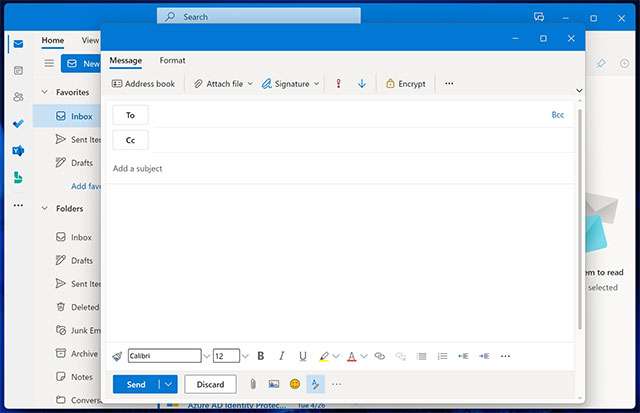The width and height of the screenshot is (640, 413).
Task: Open font color dropdown arrow
Action: click(364, 356)
